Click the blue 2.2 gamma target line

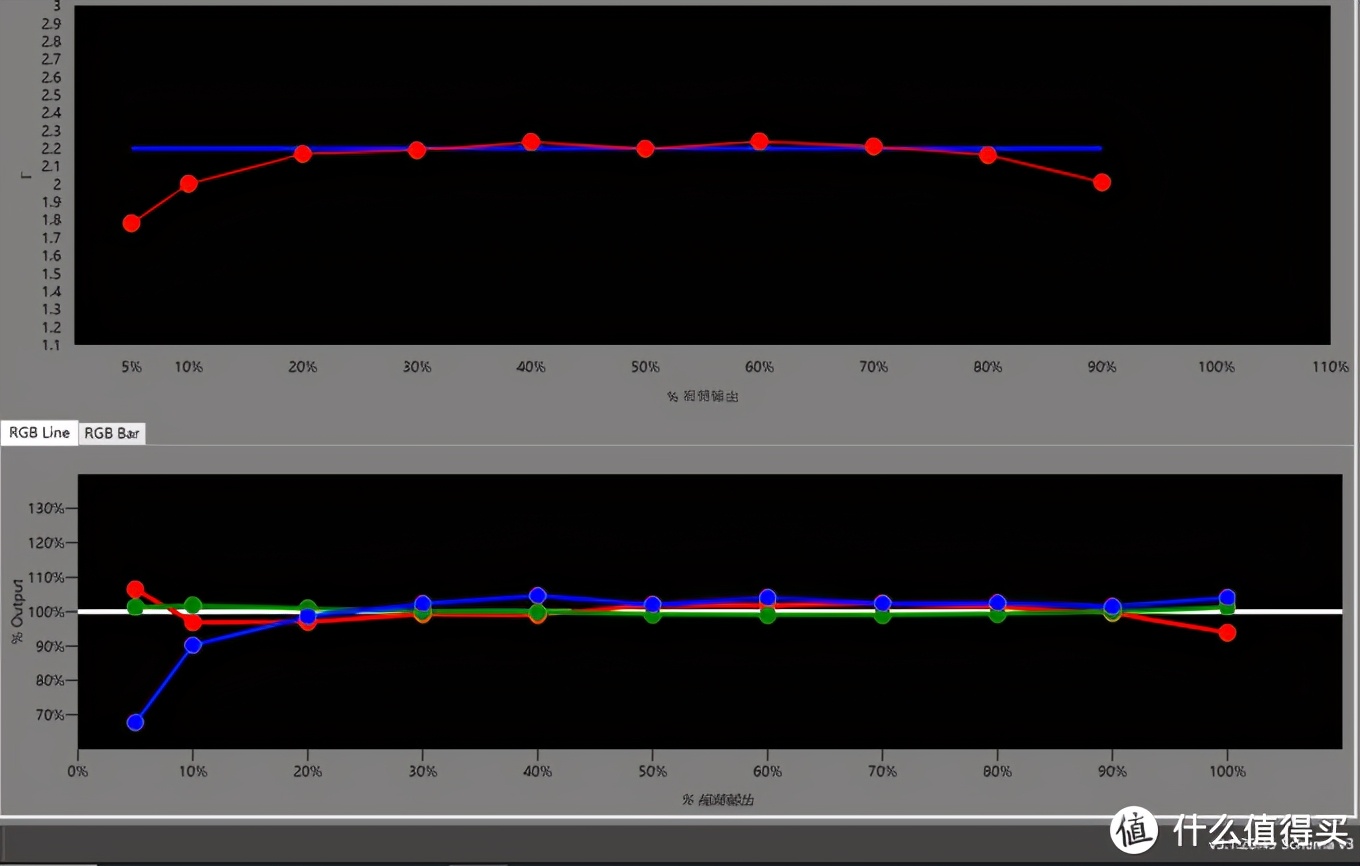(x=616, y=148)
